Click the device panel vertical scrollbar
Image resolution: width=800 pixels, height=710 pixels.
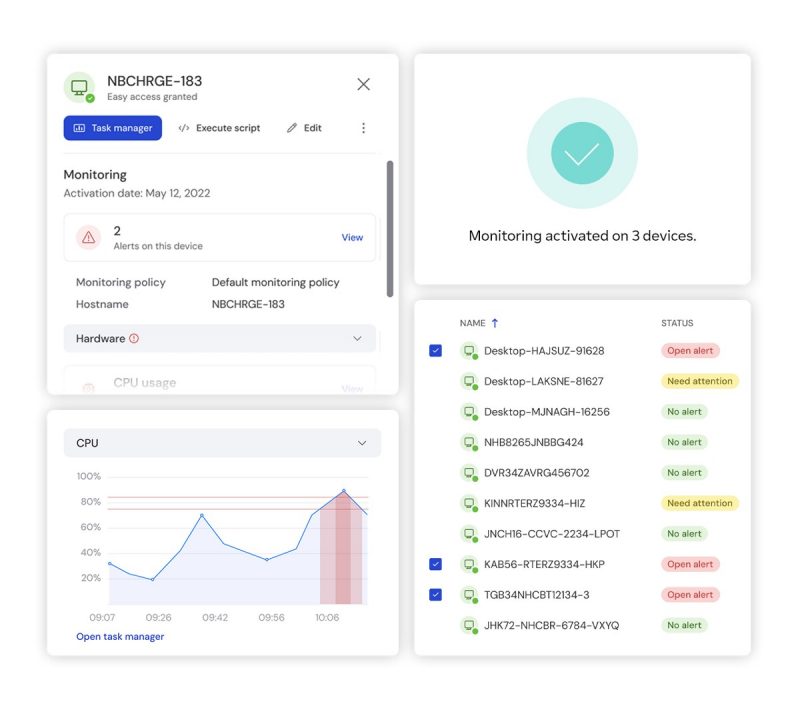pyautogui.click(x=390, y=229)
